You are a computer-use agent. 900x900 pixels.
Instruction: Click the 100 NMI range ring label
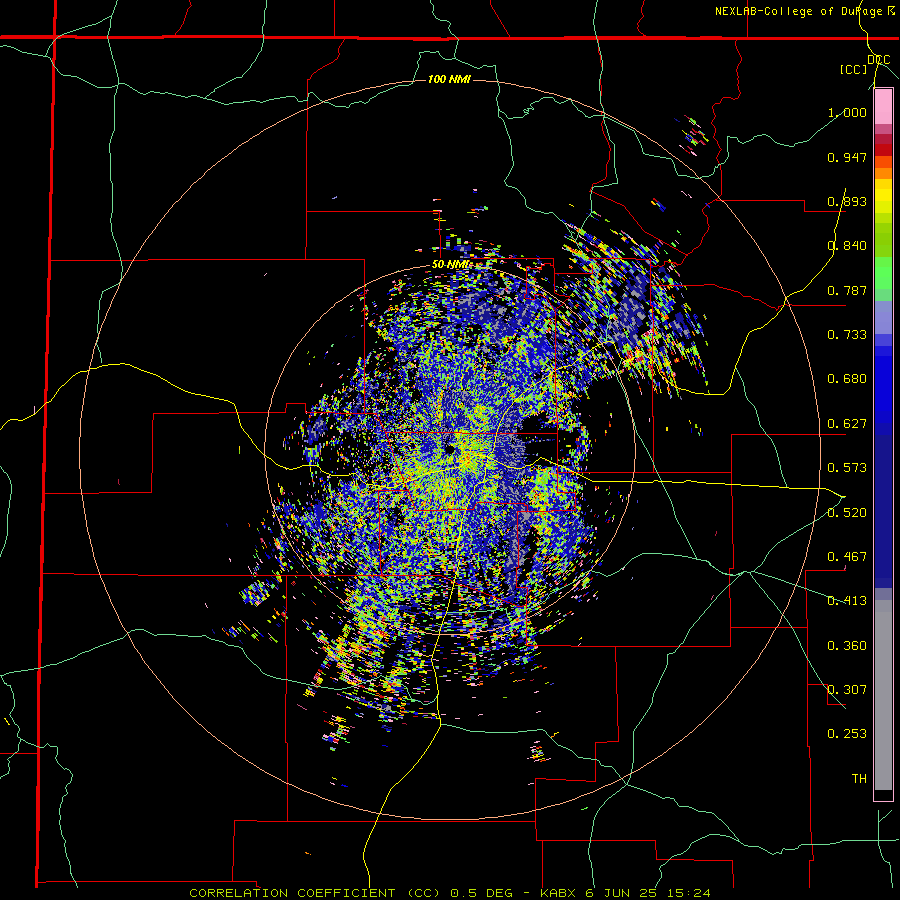pyautogui.click(x=449, y=79)
